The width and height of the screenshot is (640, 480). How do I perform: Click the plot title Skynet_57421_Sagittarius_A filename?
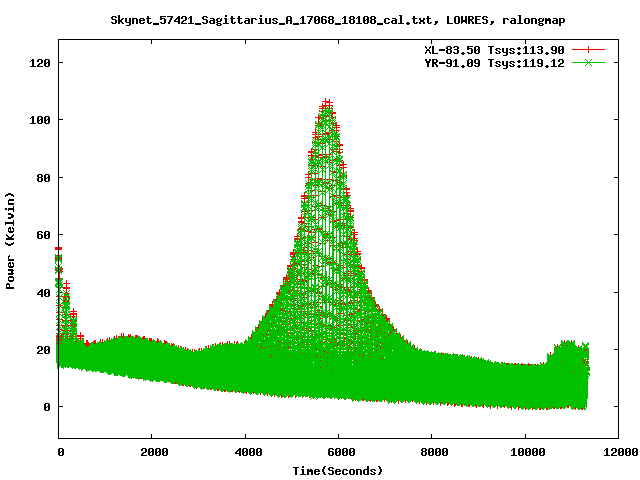[338, 20]
